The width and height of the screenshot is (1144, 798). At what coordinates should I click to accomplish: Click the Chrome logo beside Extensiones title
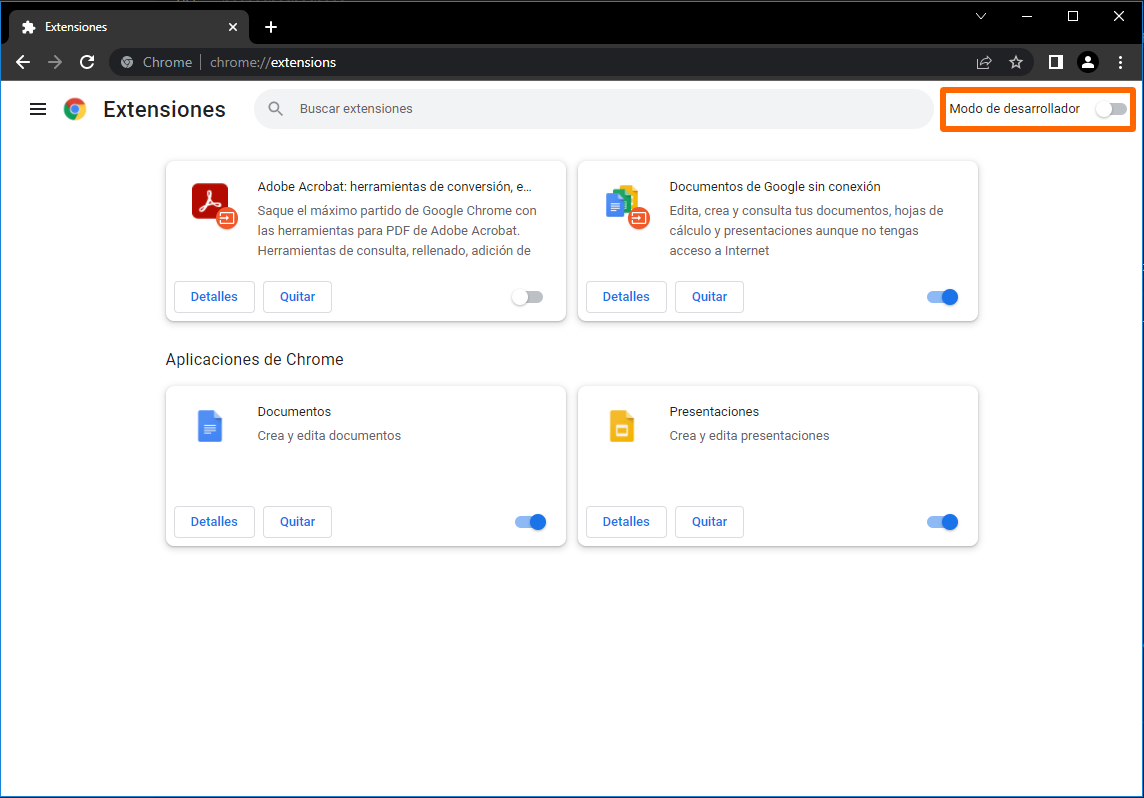(75, 109)
